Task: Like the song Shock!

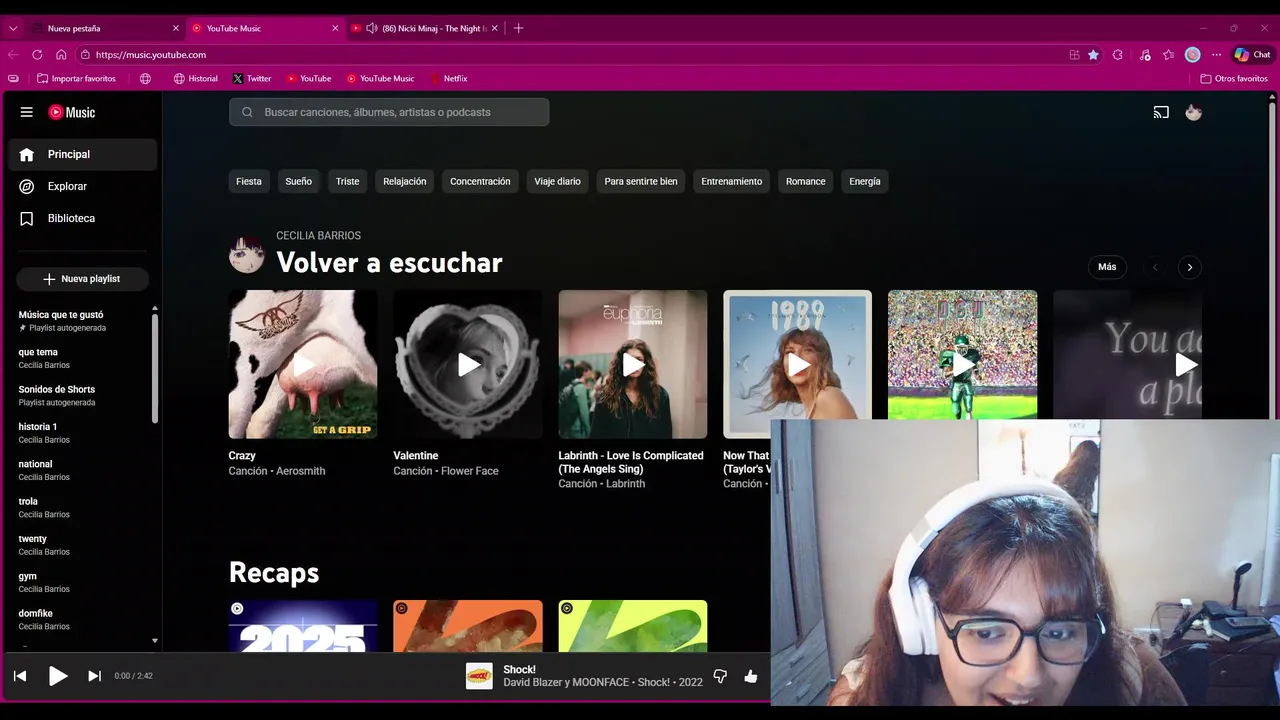Action: [x=751, y=676]
